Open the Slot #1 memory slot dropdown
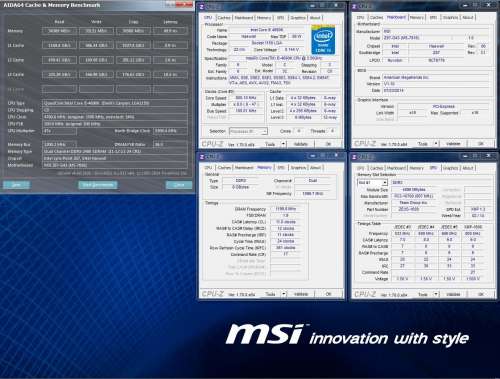Screen dimensions: 500x379 [x=372, y=183]
